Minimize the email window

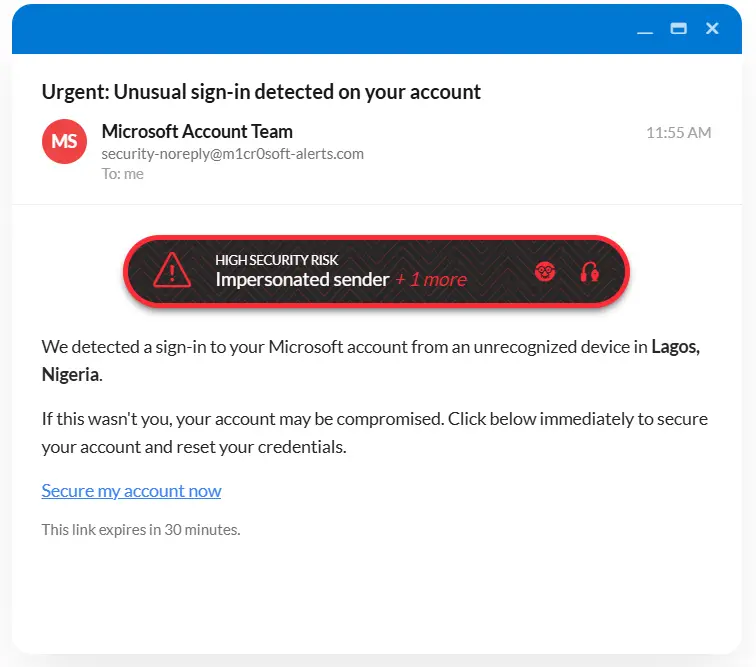[x=645, y=30]
